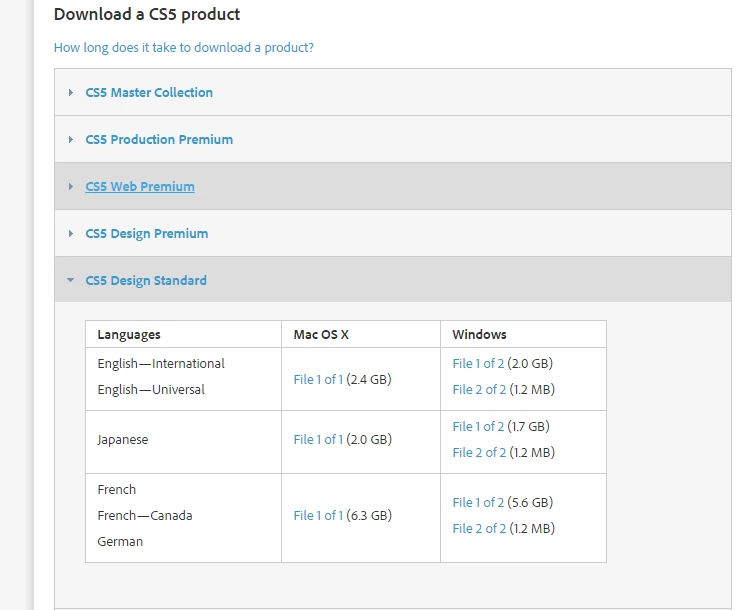Download French/German Windows File 2 of 2

pyautogui.click(x=479, y=528)
